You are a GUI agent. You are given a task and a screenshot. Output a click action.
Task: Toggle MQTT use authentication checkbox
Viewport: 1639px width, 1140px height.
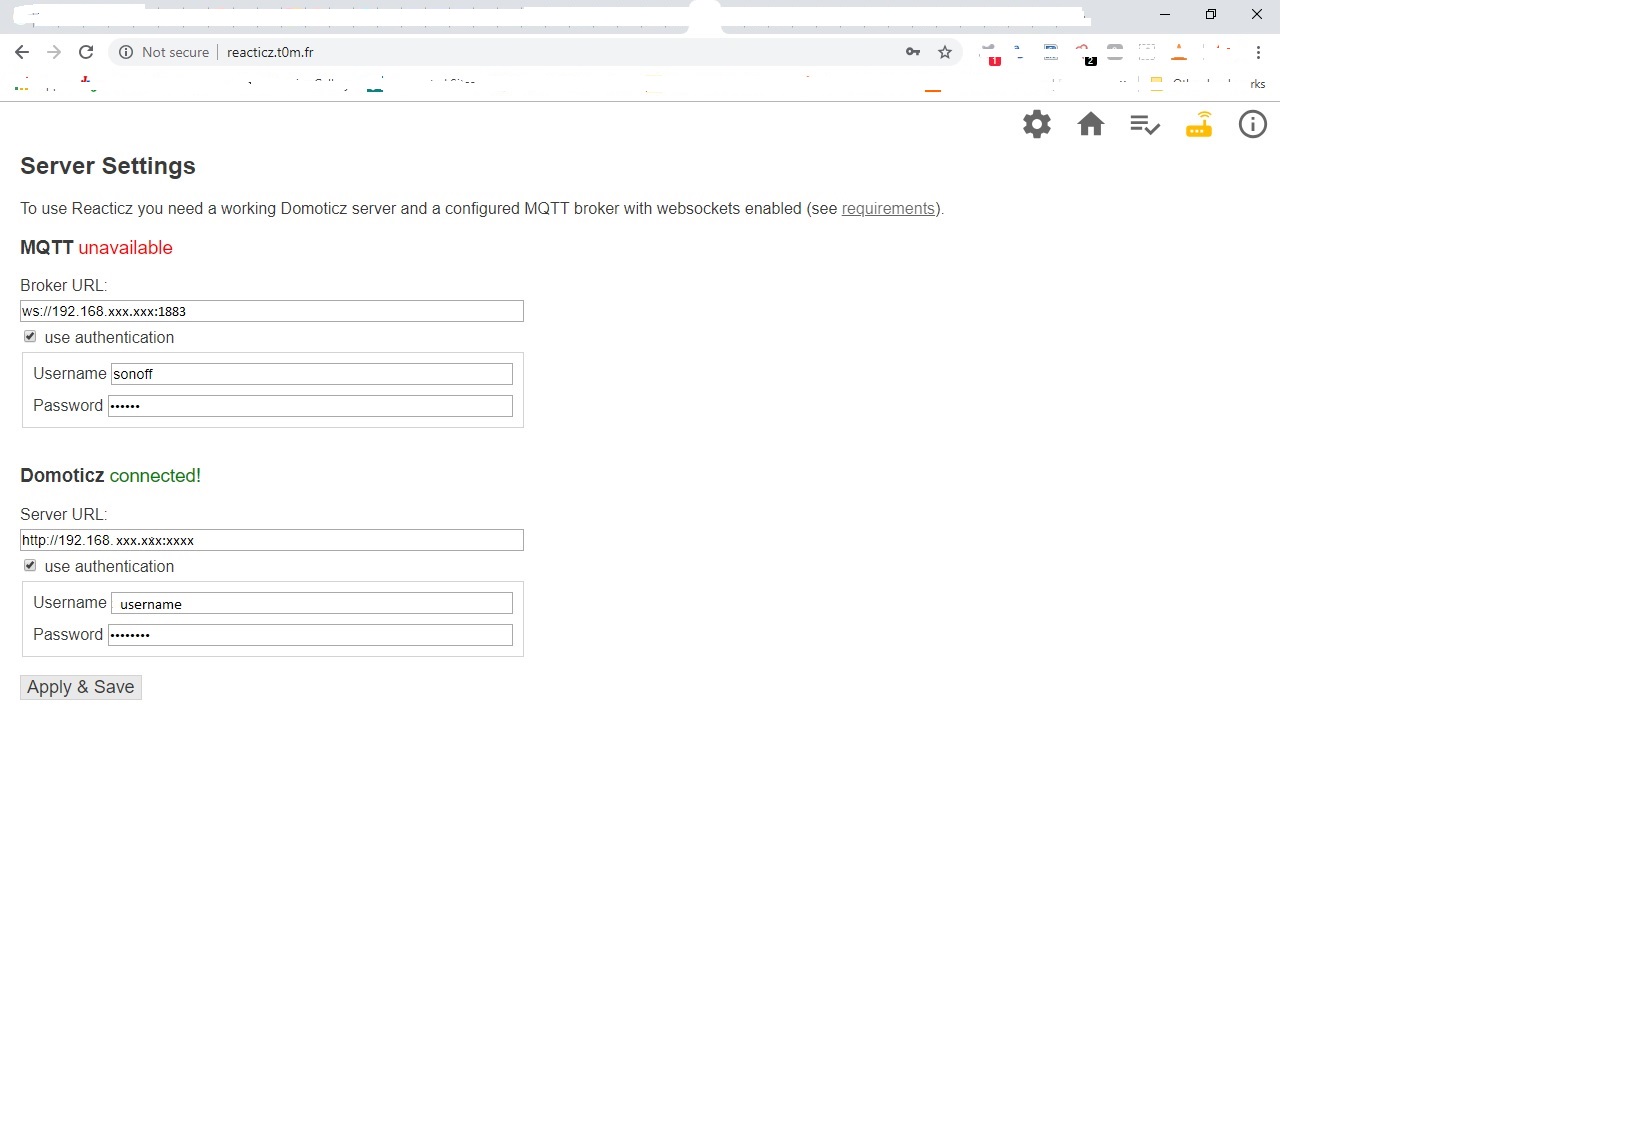(x=30, y=337)
